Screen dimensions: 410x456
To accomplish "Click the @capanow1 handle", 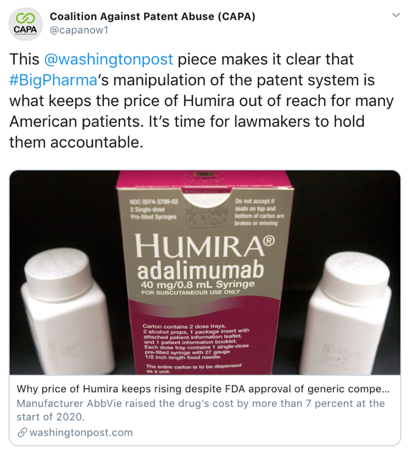I will click(79, 30).
